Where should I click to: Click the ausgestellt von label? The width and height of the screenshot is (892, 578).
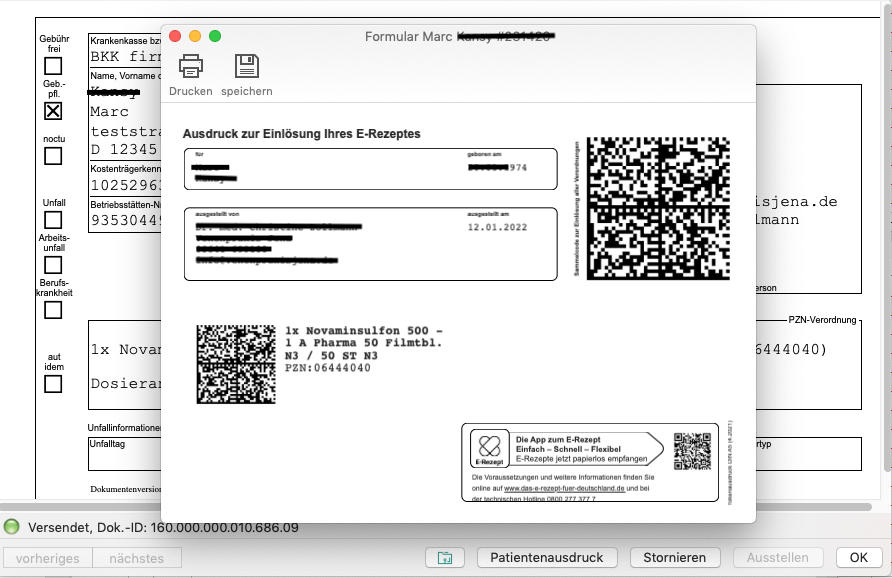tap(217, 214)
